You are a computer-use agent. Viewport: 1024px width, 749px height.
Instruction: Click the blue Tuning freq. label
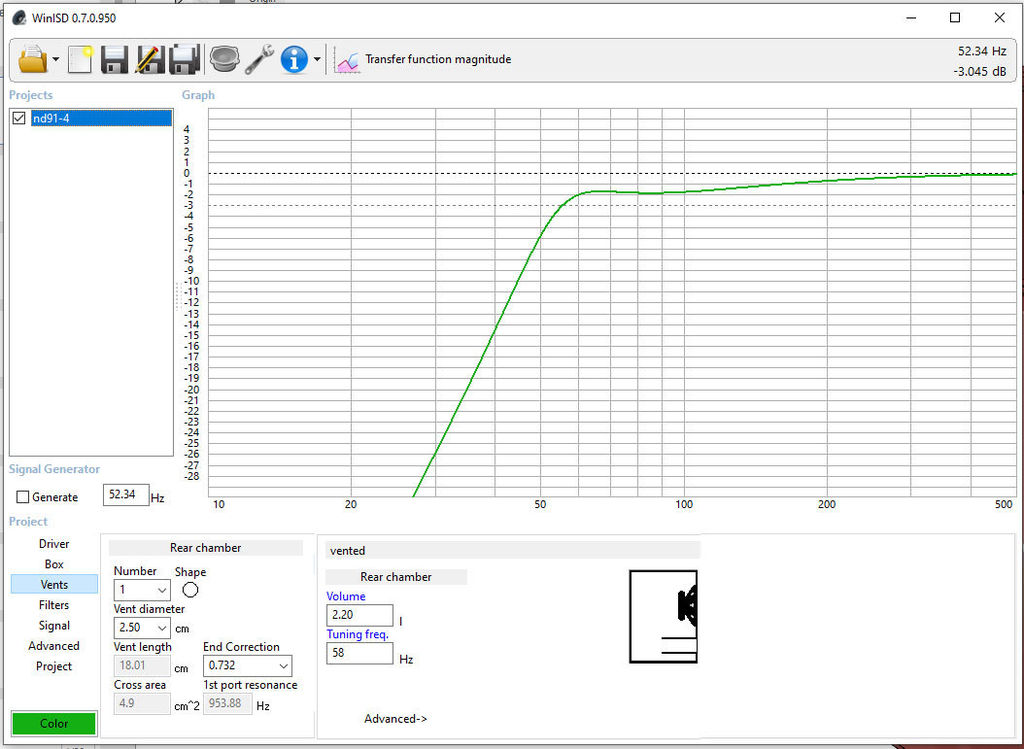click(x=357, y=634)
